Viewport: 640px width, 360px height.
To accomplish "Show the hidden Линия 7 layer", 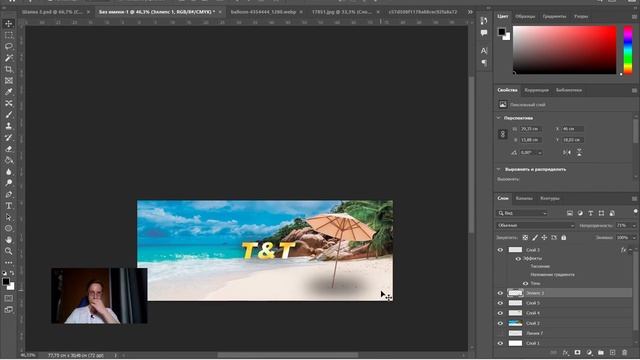I will 500,333.
